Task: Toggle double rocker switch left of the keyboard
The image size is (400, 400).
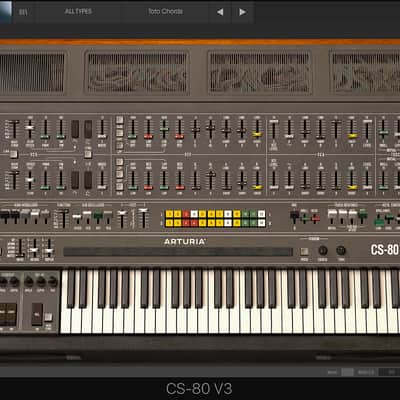Action: 8,314
